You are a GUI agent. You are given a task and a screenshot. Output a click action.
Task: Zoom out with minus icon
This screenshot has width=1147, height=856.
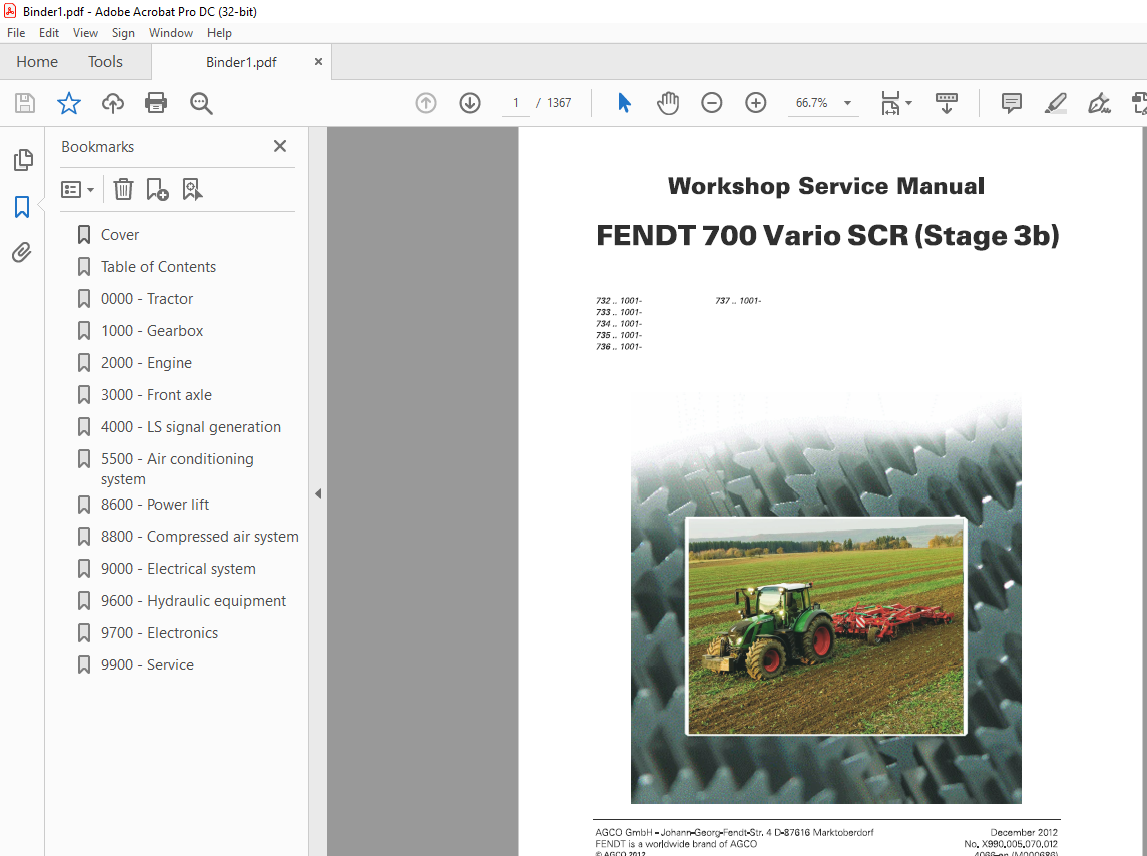click(712, 103)
